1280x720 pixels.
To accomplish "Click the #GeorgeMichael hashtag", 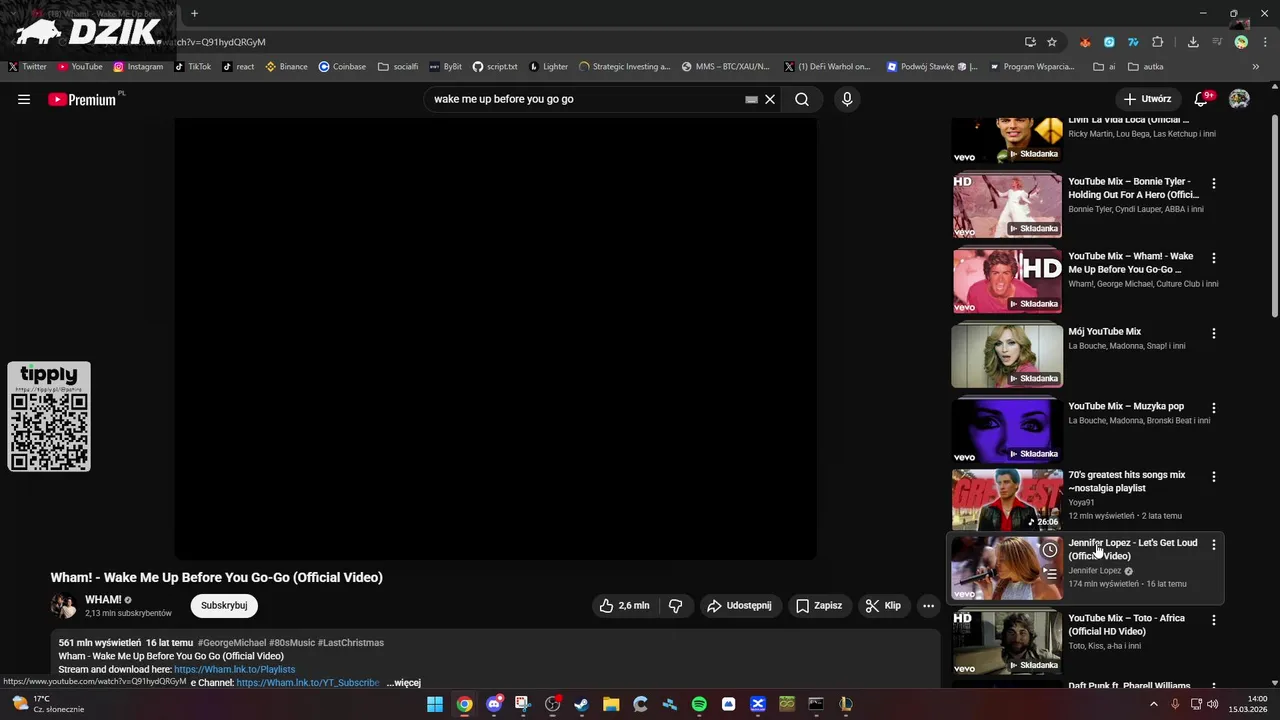I will (x=231, y=643).
